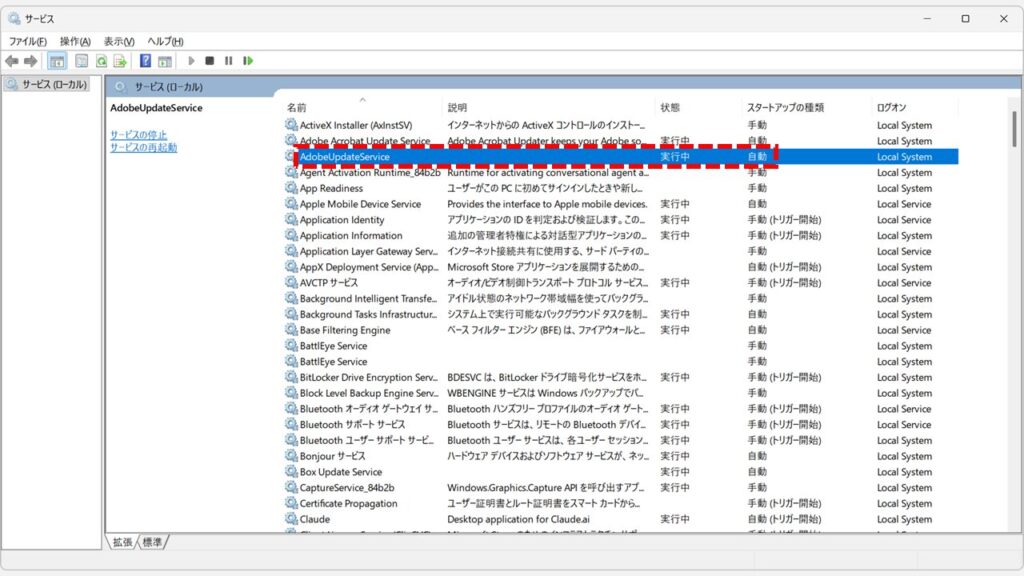Open the 操作(A) menu
This screenshot has width=1024, height=576.
[x=75, y=41]
